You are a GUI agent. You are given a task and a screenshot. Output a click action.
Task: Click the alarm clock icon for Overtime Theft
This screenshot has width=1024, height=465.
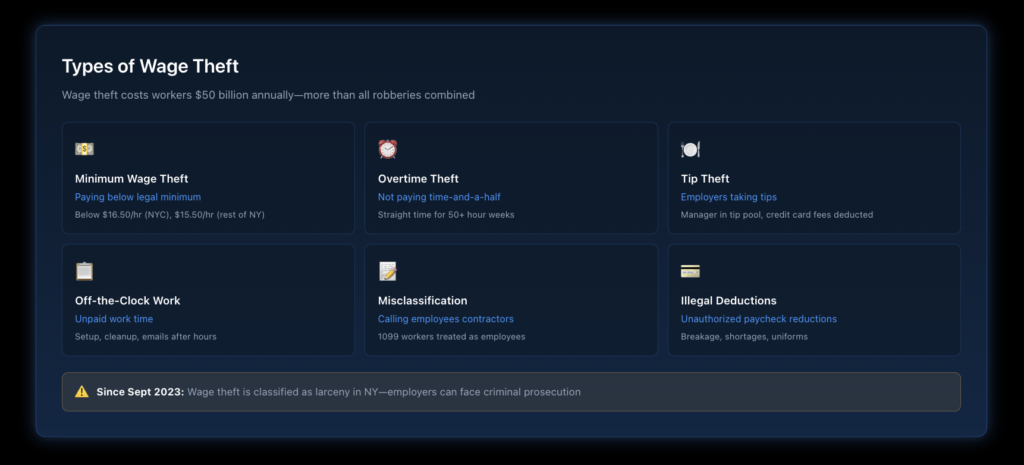point(387,149)
